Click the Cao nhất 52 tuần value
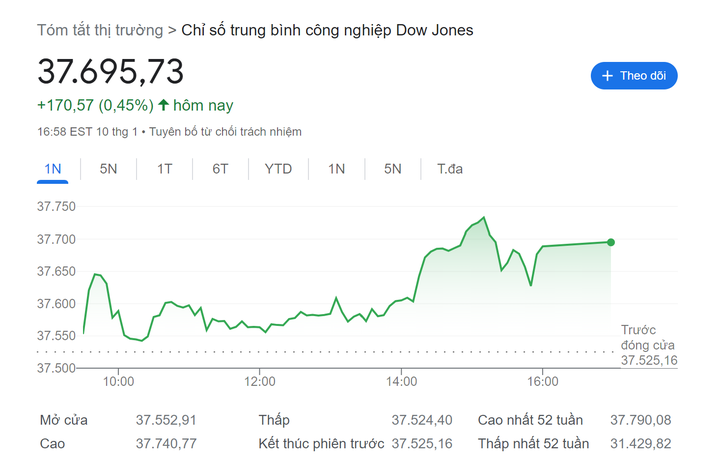Image resolution: width=720 pixels, height=465 pixels. pos(640,420)
